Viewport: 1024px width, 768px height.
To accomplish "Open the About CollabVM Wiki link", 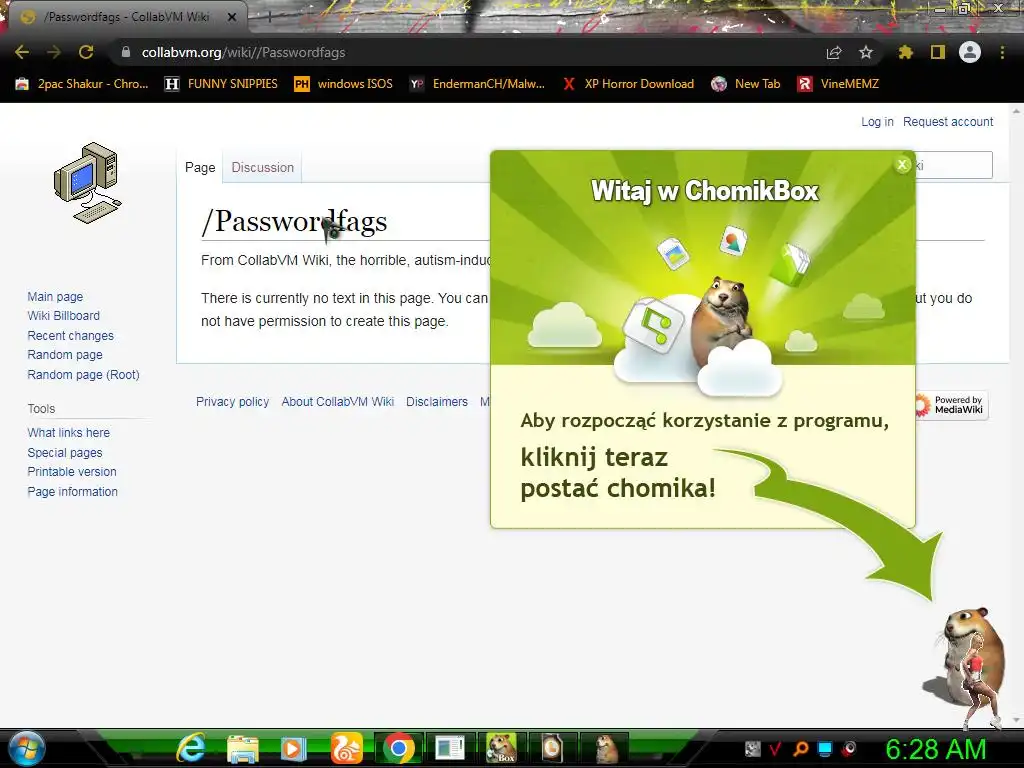I will tap(338, 402).
